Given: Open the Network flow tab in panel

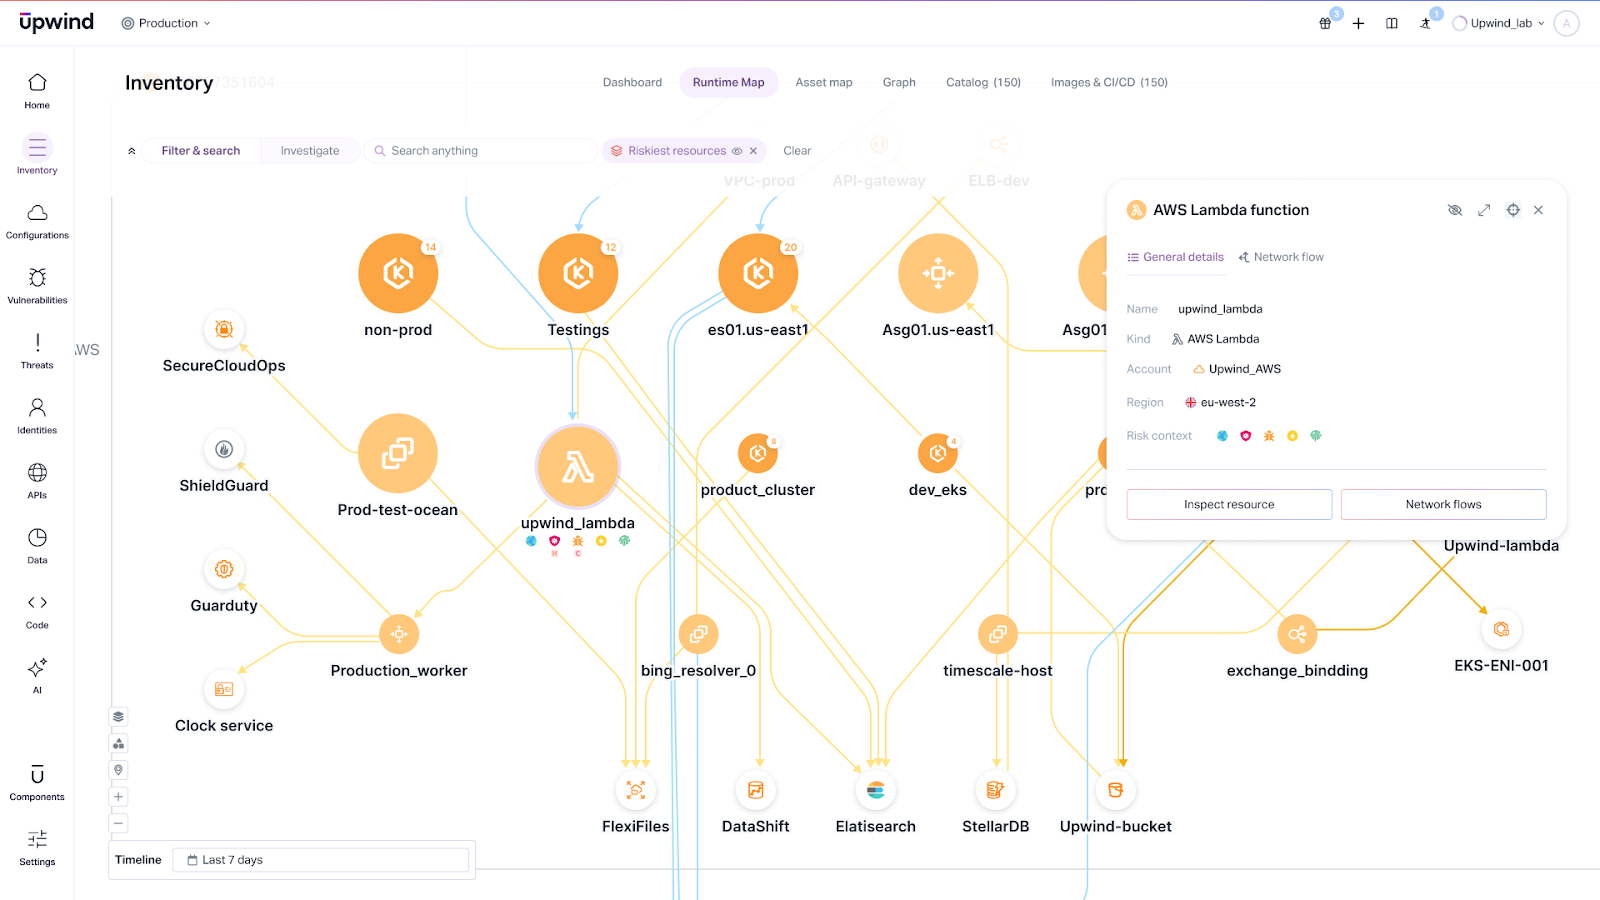Looking at the screenshot, I should click(x=1281, y=257).
